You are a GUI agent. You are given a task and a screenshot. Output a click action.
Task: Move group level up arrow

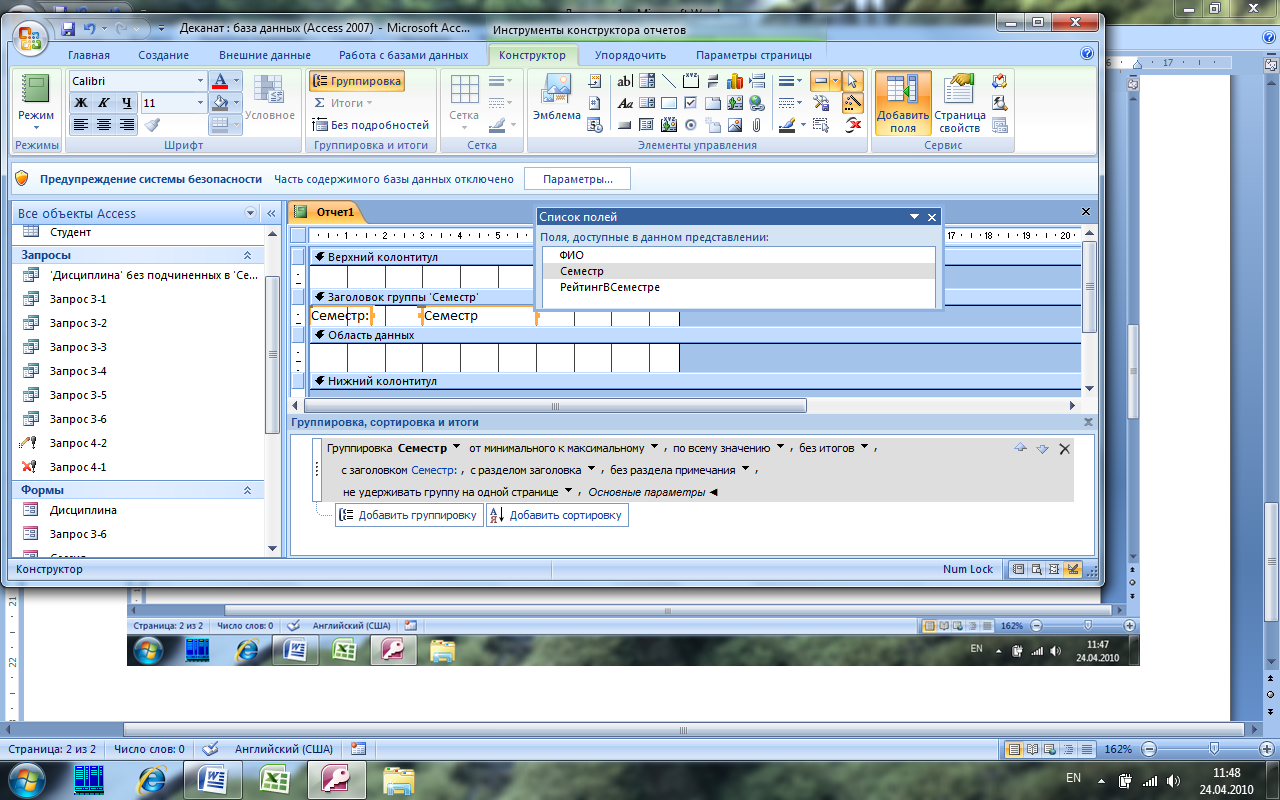(1020, 448)
